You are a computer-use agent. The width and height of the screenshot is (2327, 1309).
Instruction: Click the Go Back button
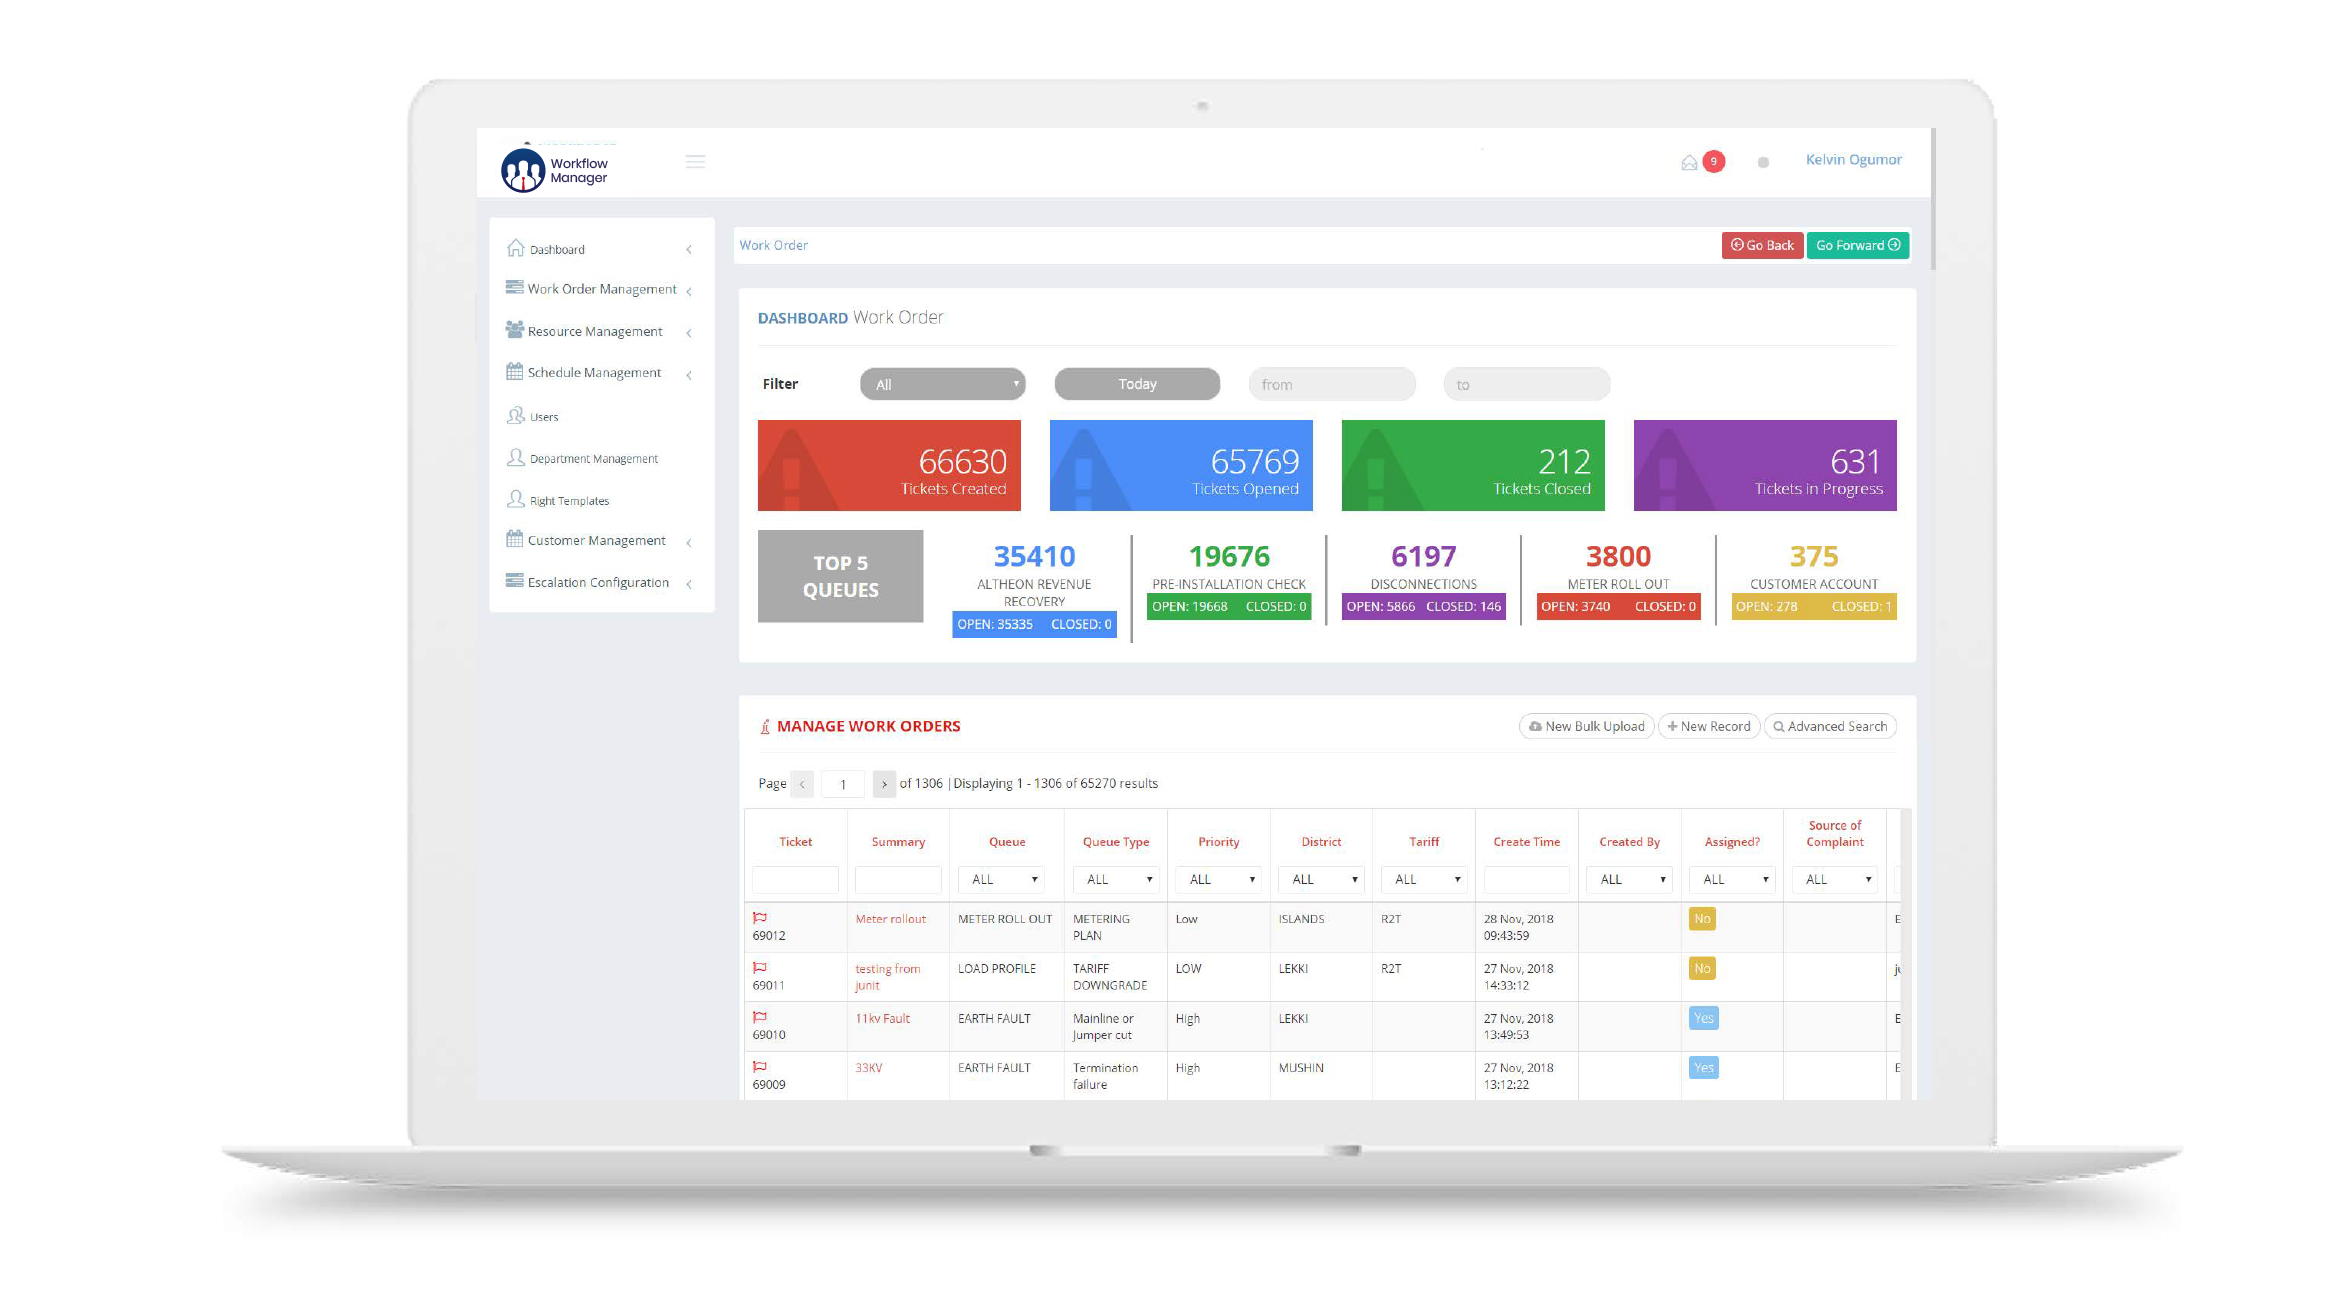[1762, 245]
